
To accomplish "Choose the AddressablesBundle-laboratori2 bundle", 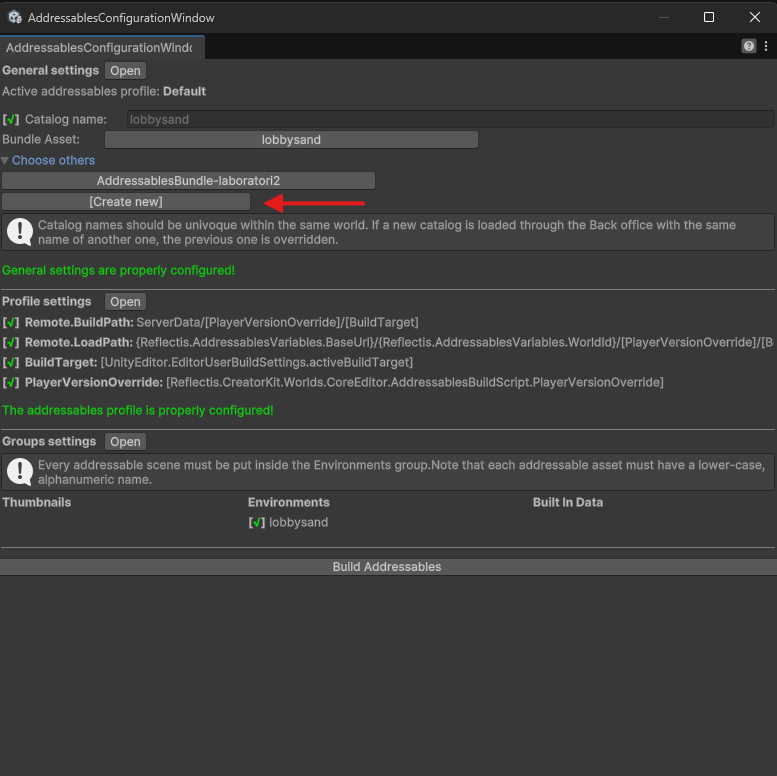I will pyautogui.click(x=188, y=180).
